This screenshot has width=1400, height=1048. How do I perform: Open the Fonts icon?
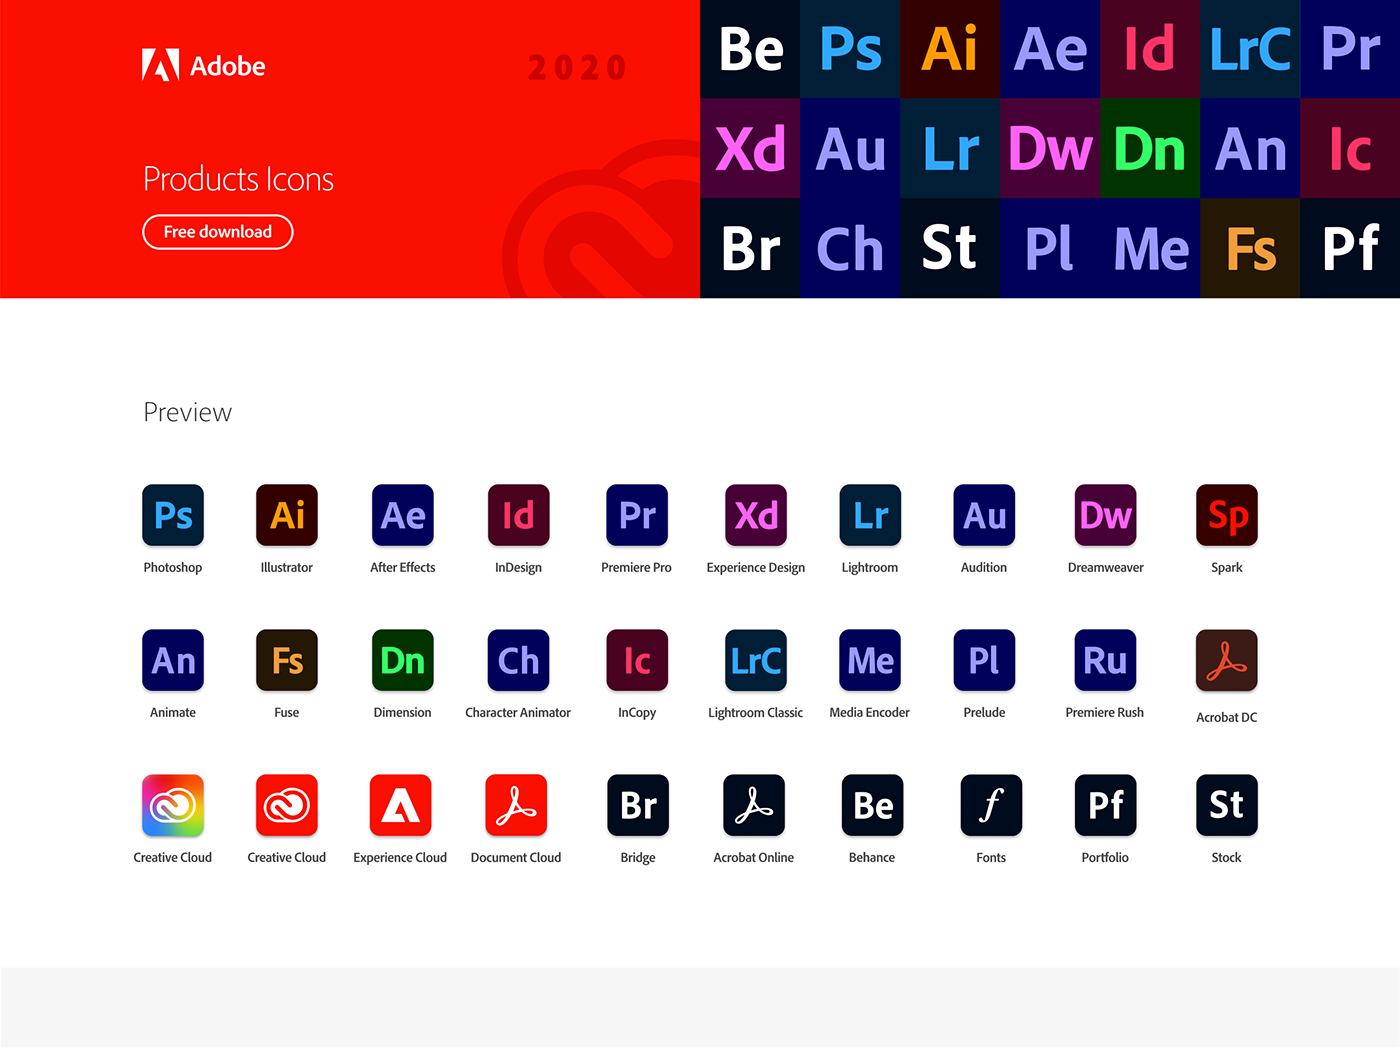click(x=991, y=805)
